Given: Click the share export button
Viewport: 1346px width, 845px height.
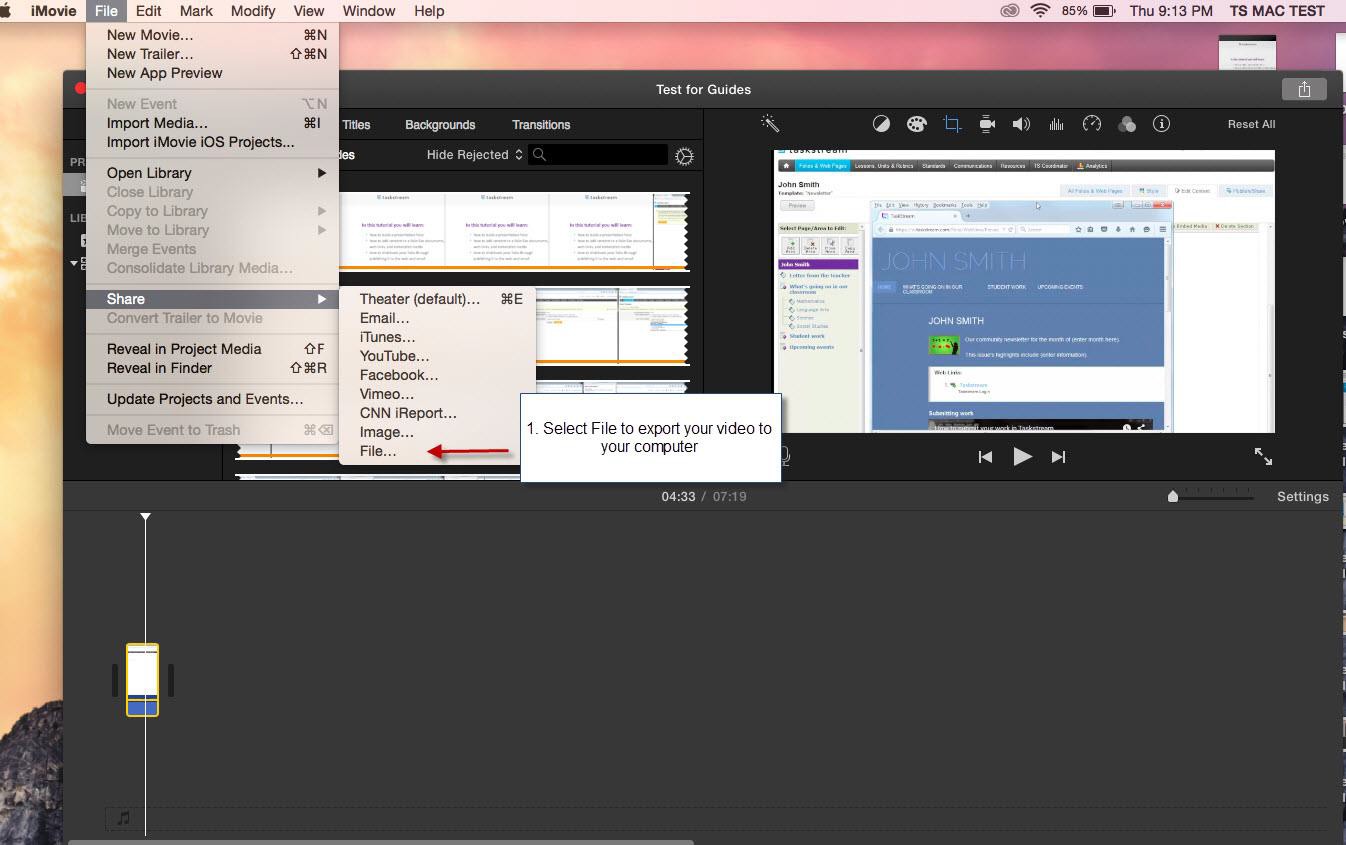Looking at the screenshot, I should pos(1304,89).
